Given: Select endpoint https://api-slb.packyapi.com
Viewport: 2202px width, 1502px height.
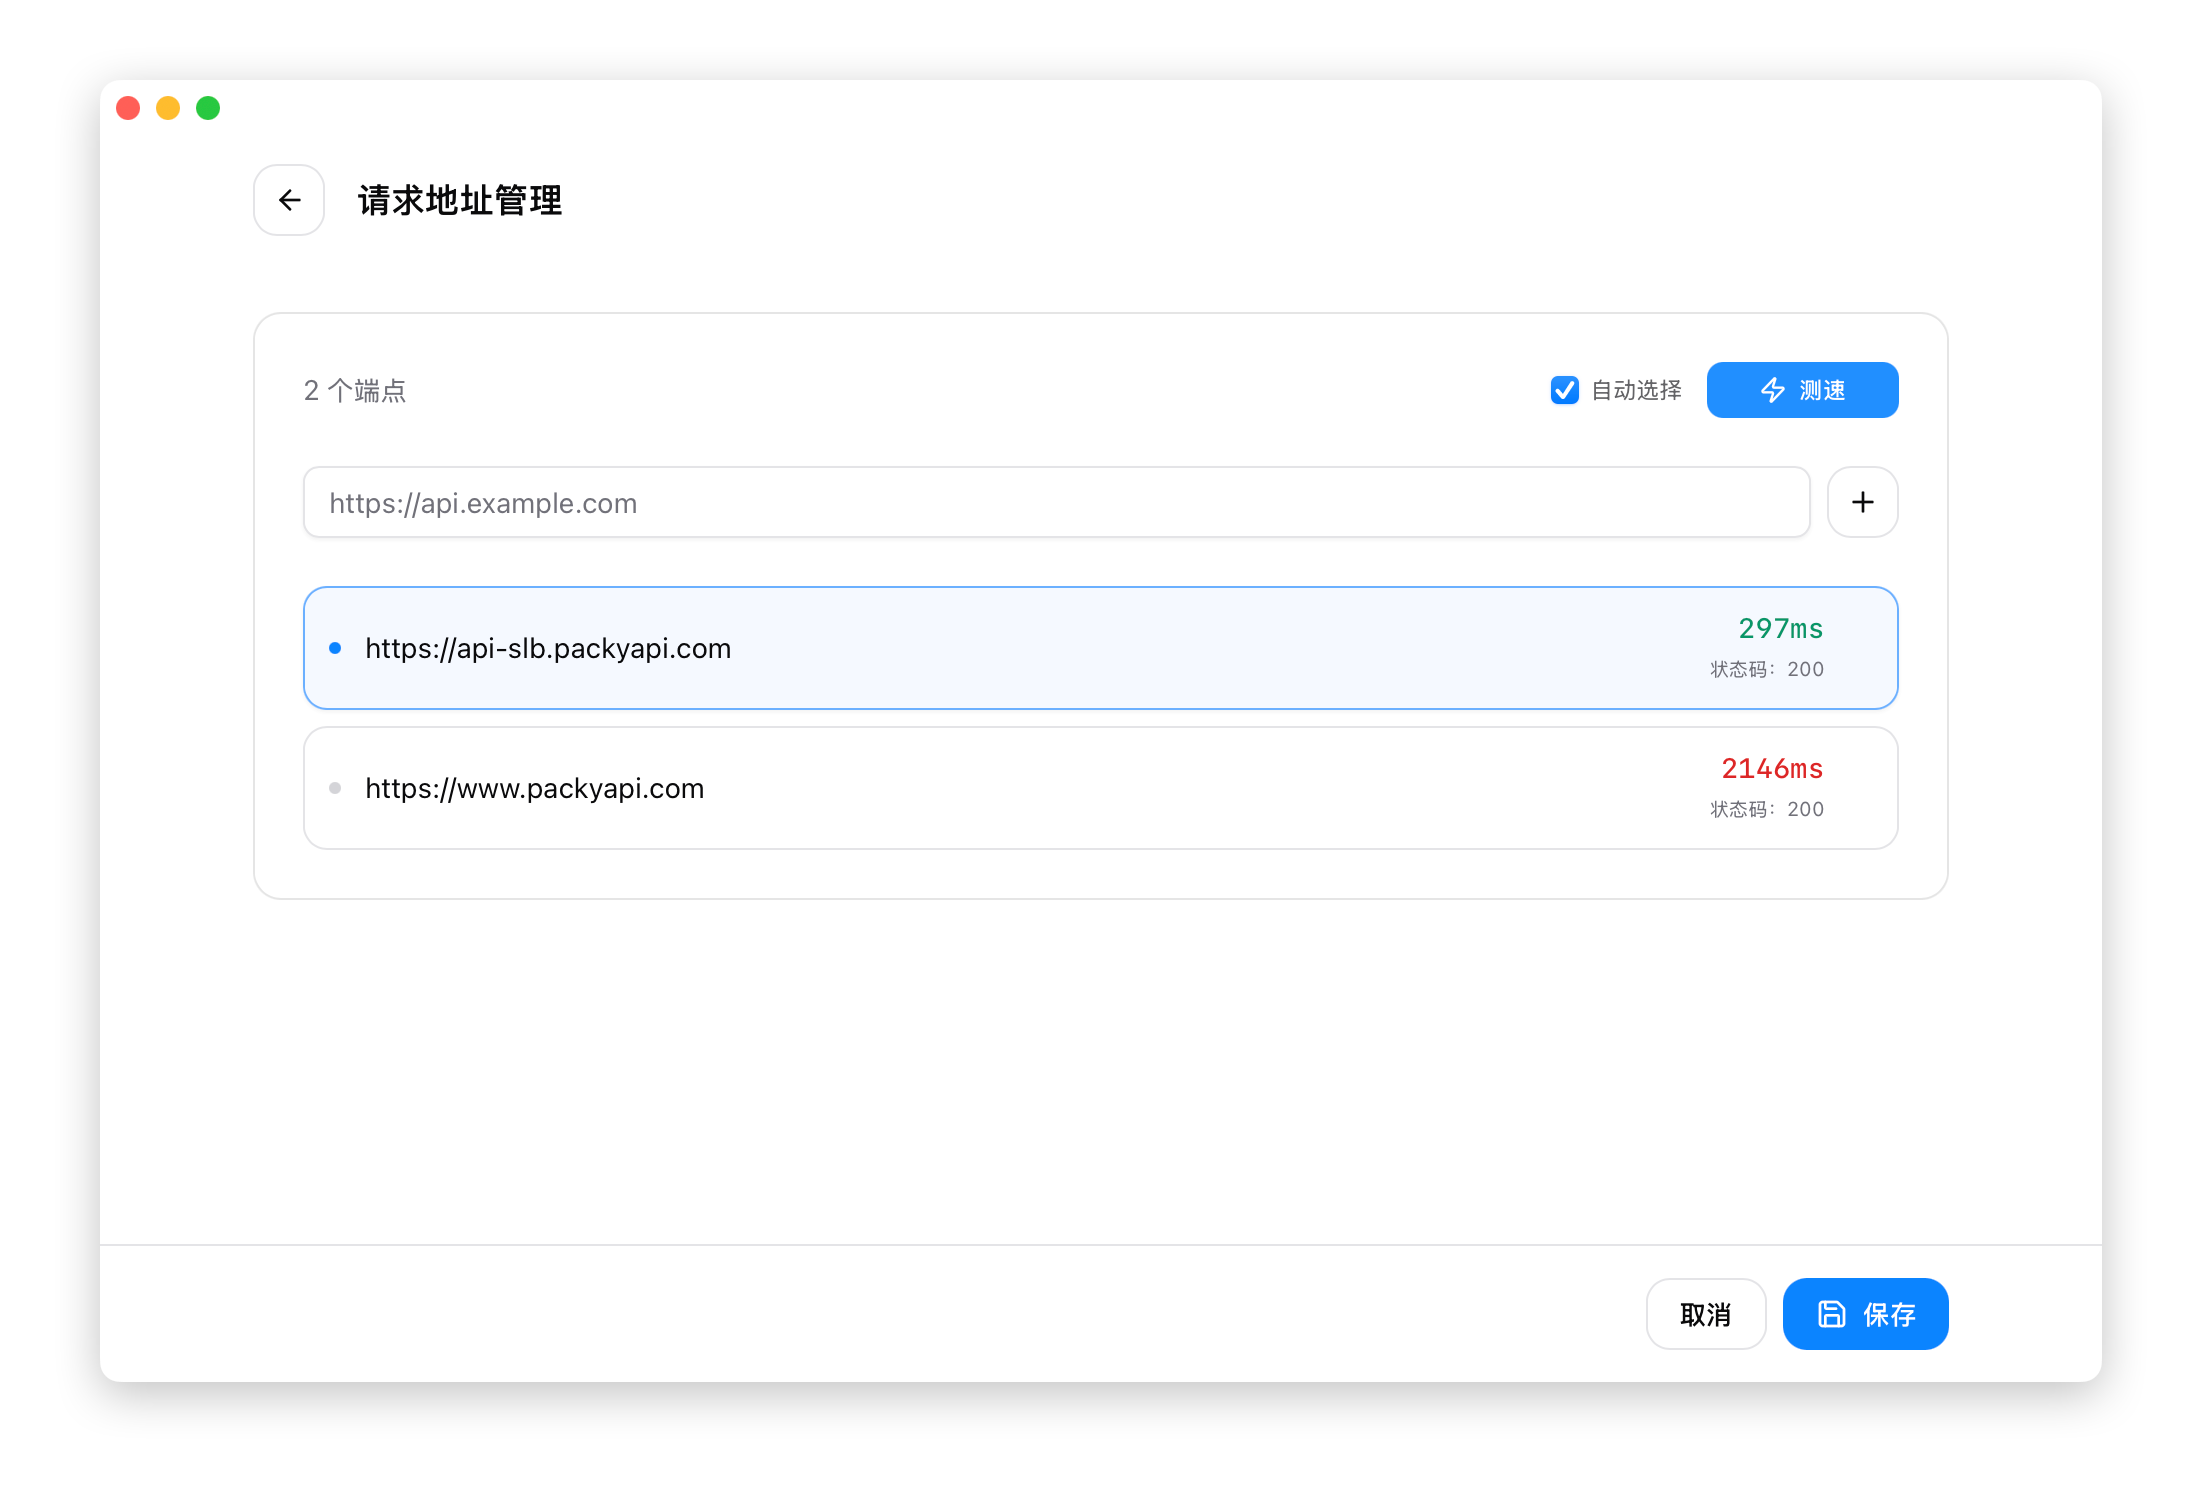Looking at the screenshot, I should [1100, 648].
